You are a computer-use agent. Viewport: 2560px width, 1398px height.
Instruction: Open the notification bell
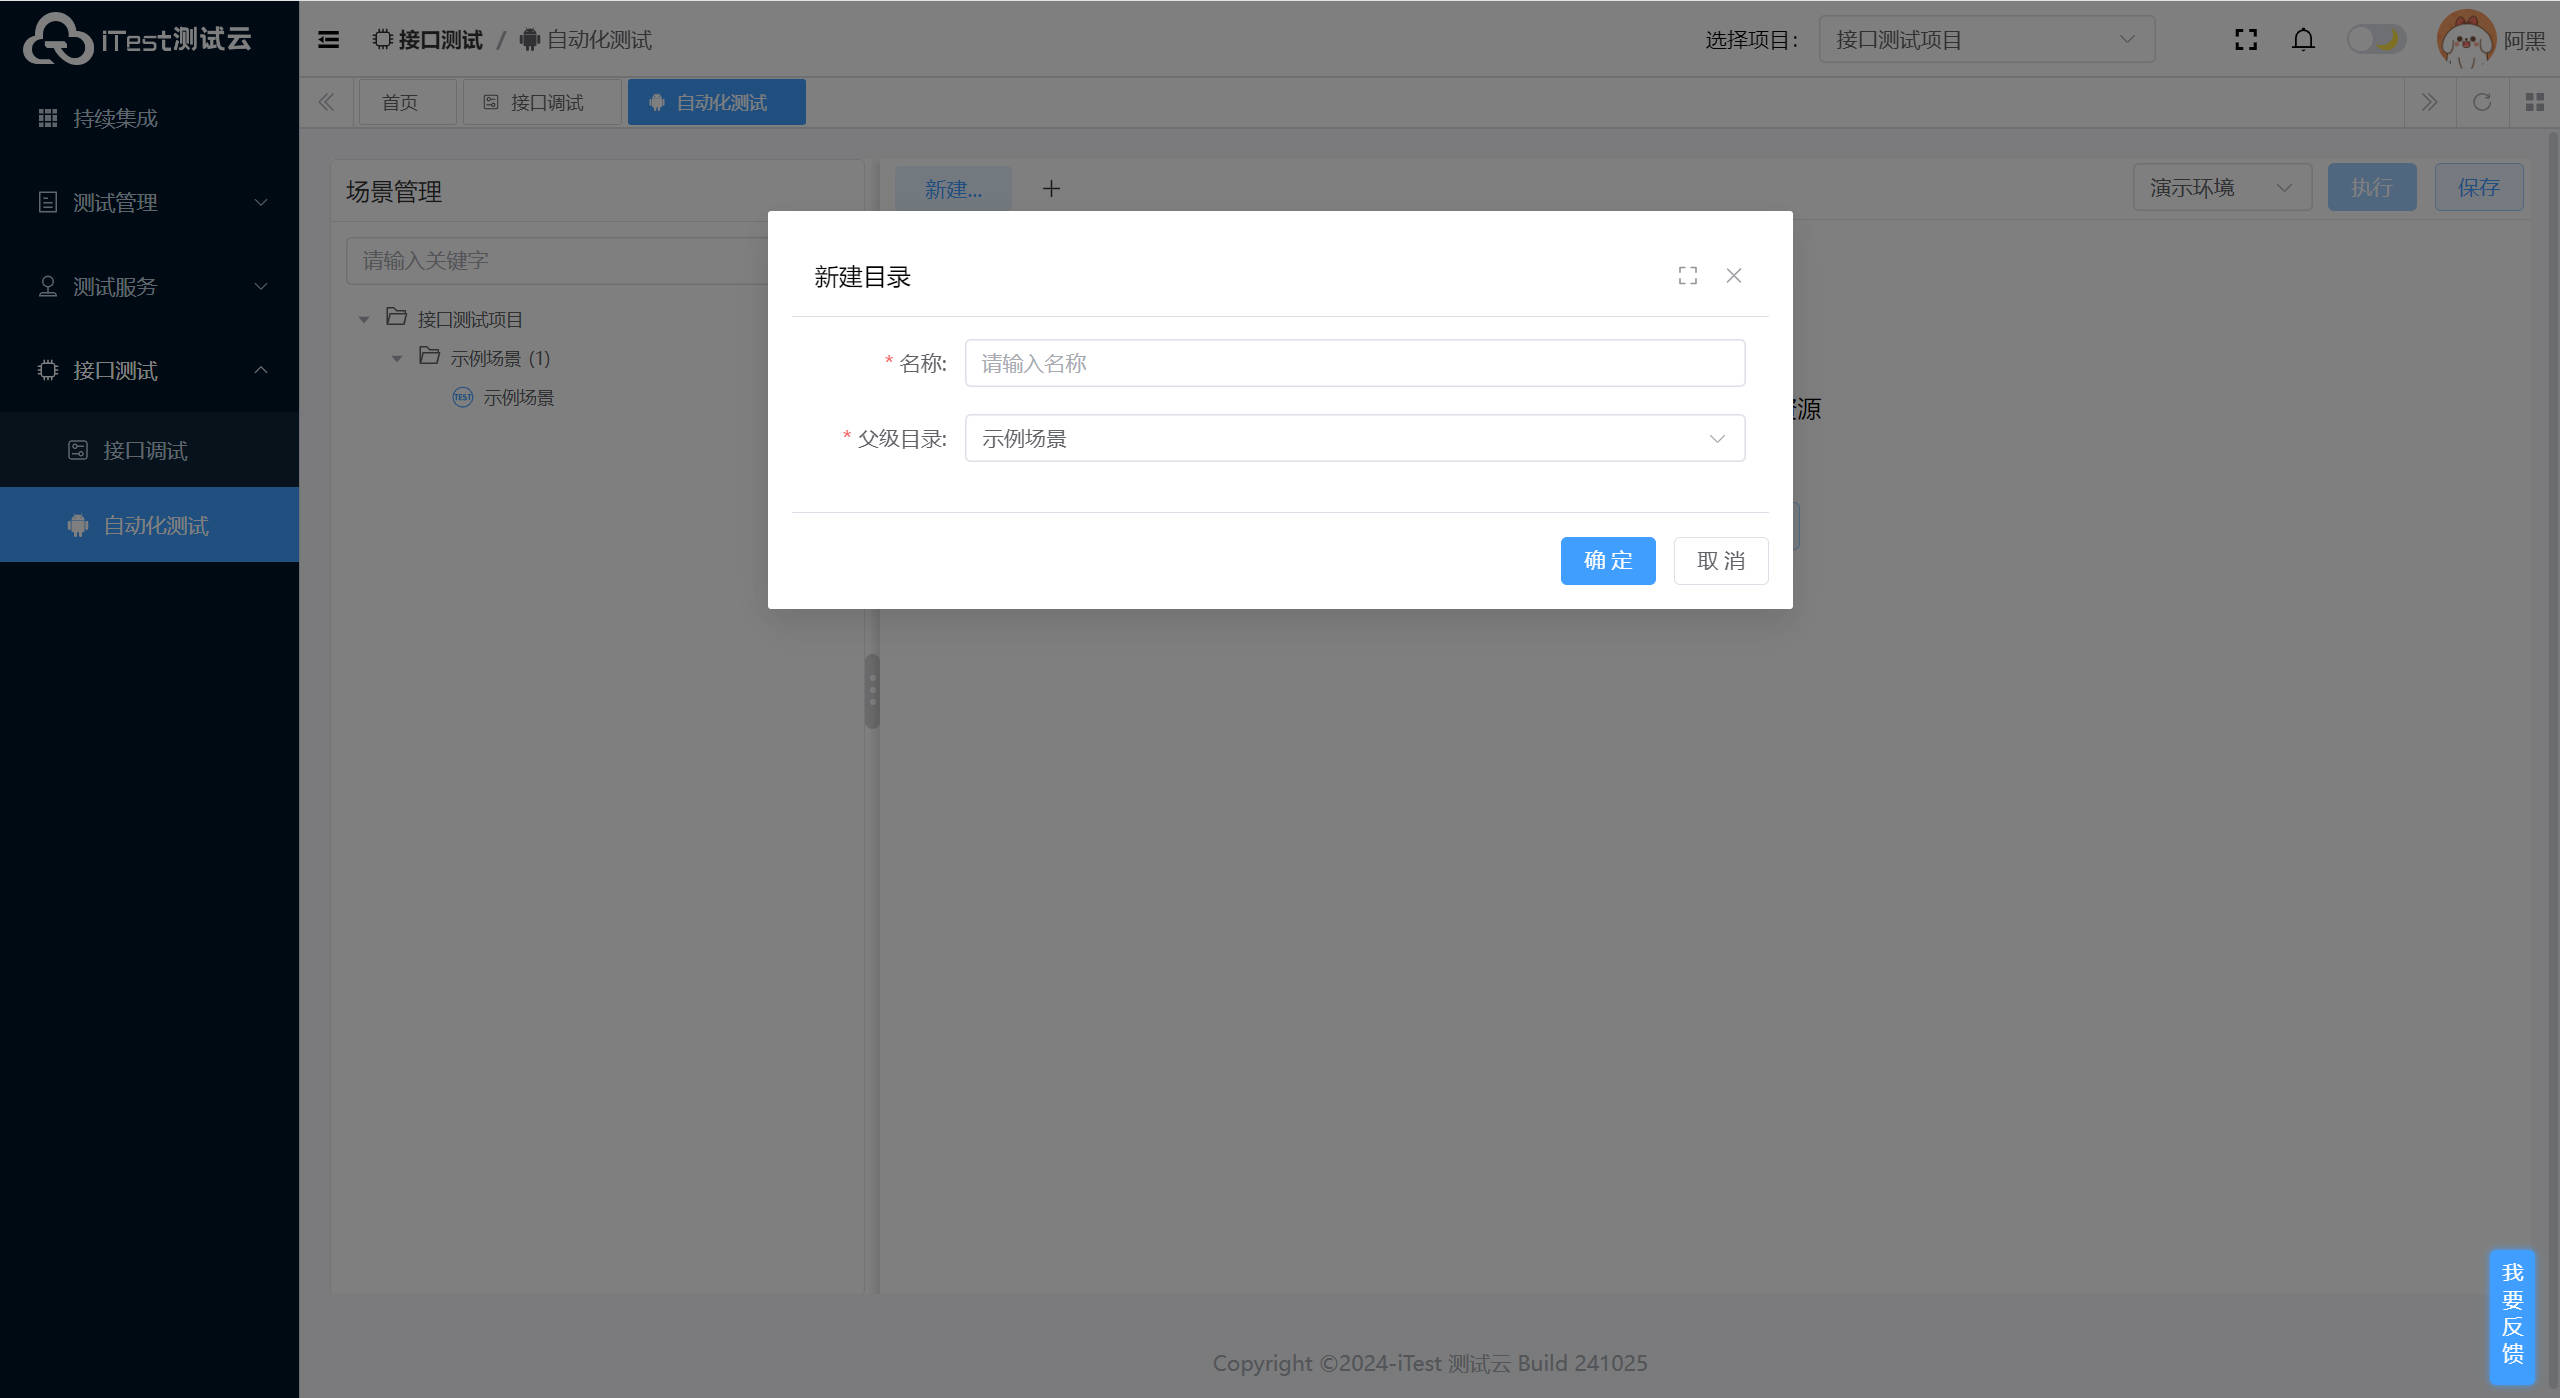[2303, 40]
